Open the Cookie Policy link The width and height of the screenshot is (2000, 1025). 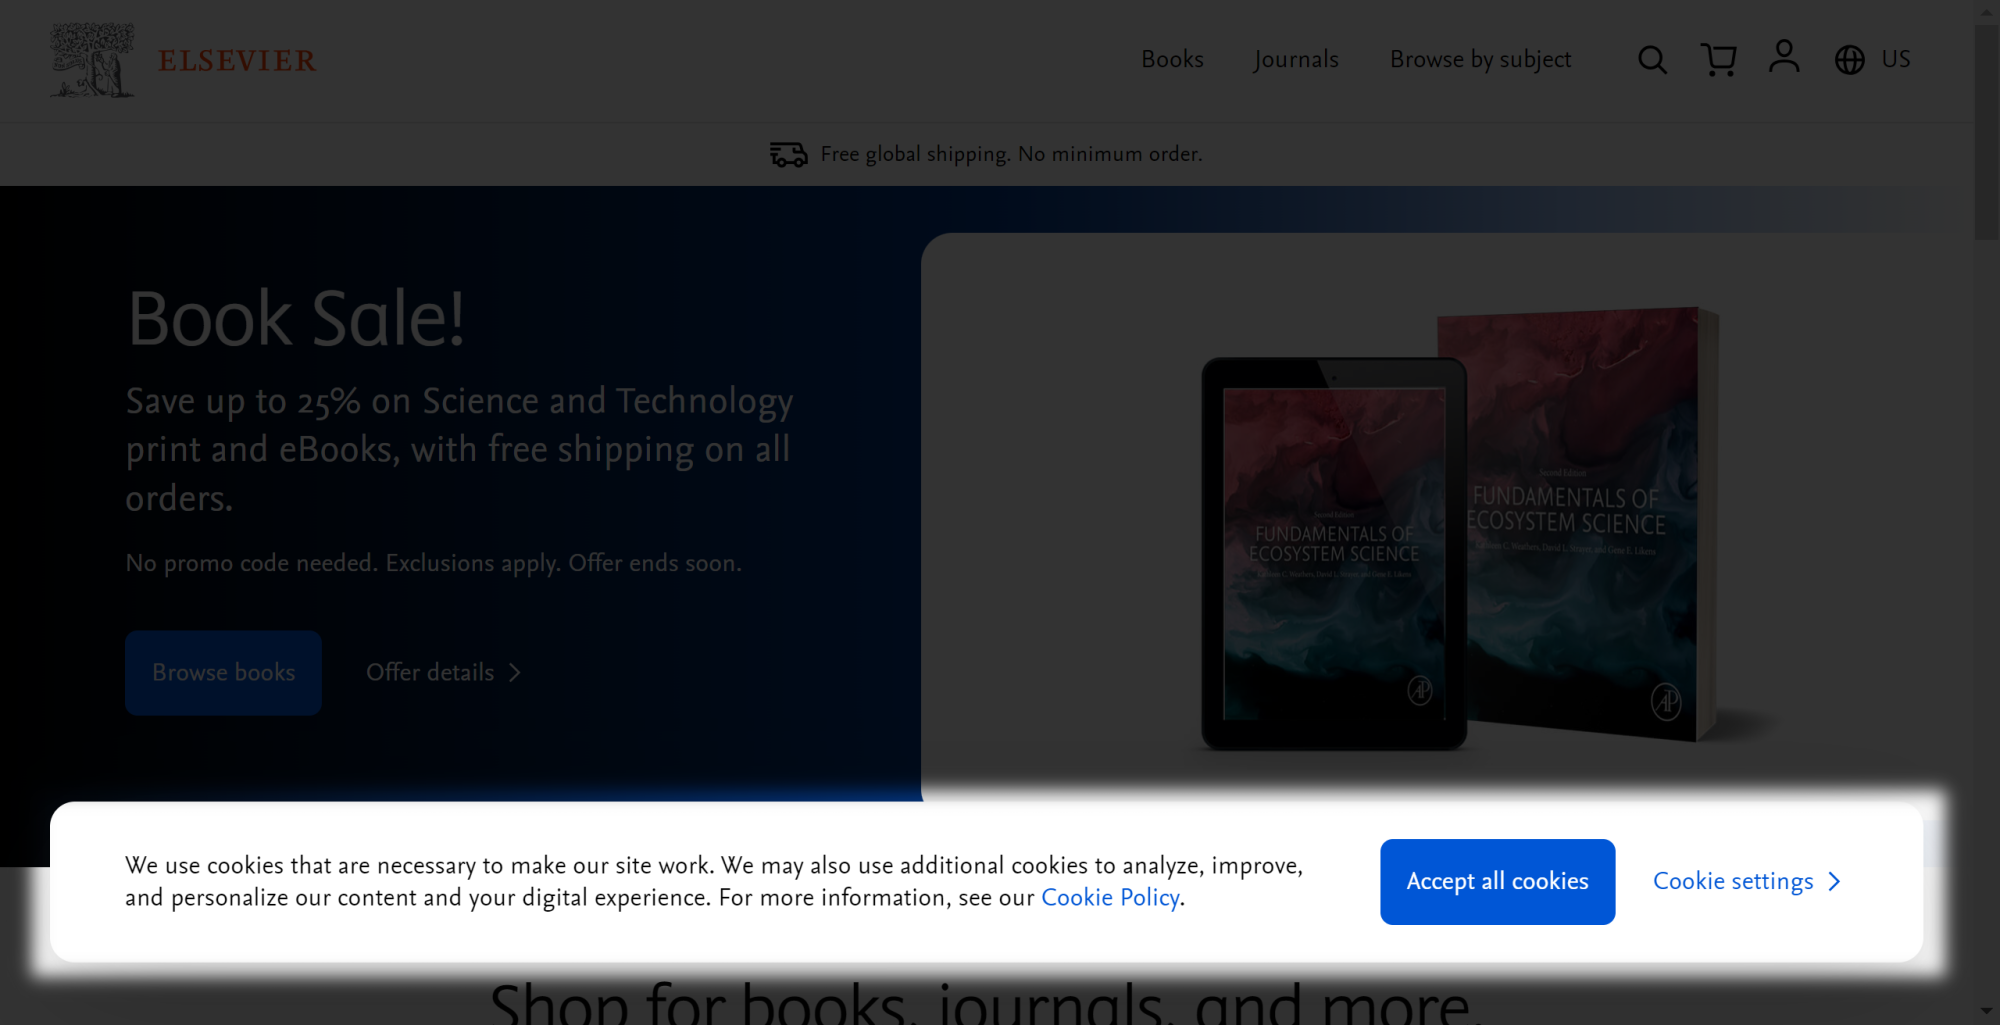coord(1109,897)
